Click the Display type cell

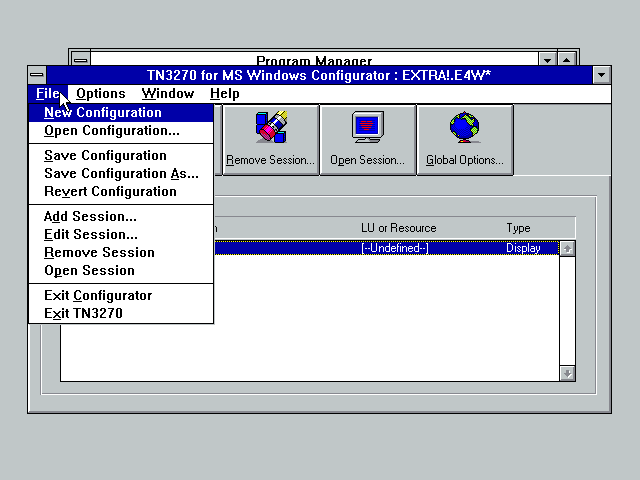coord(523,248)
